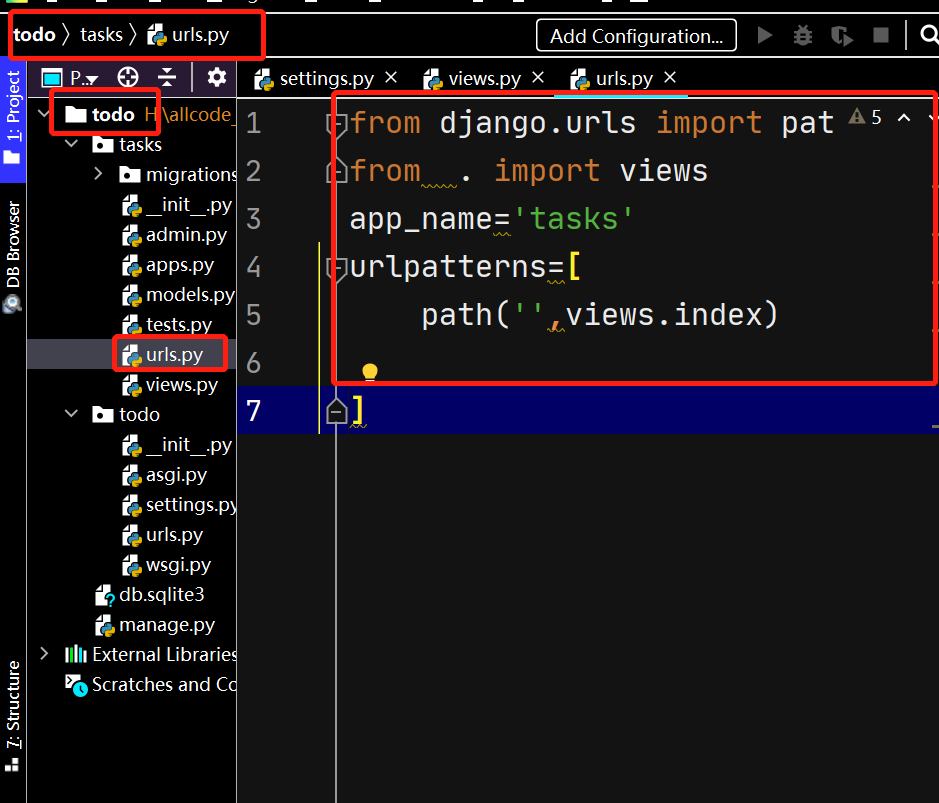
Task: Click warnings indicator showing 5
Action: (865, 116)
